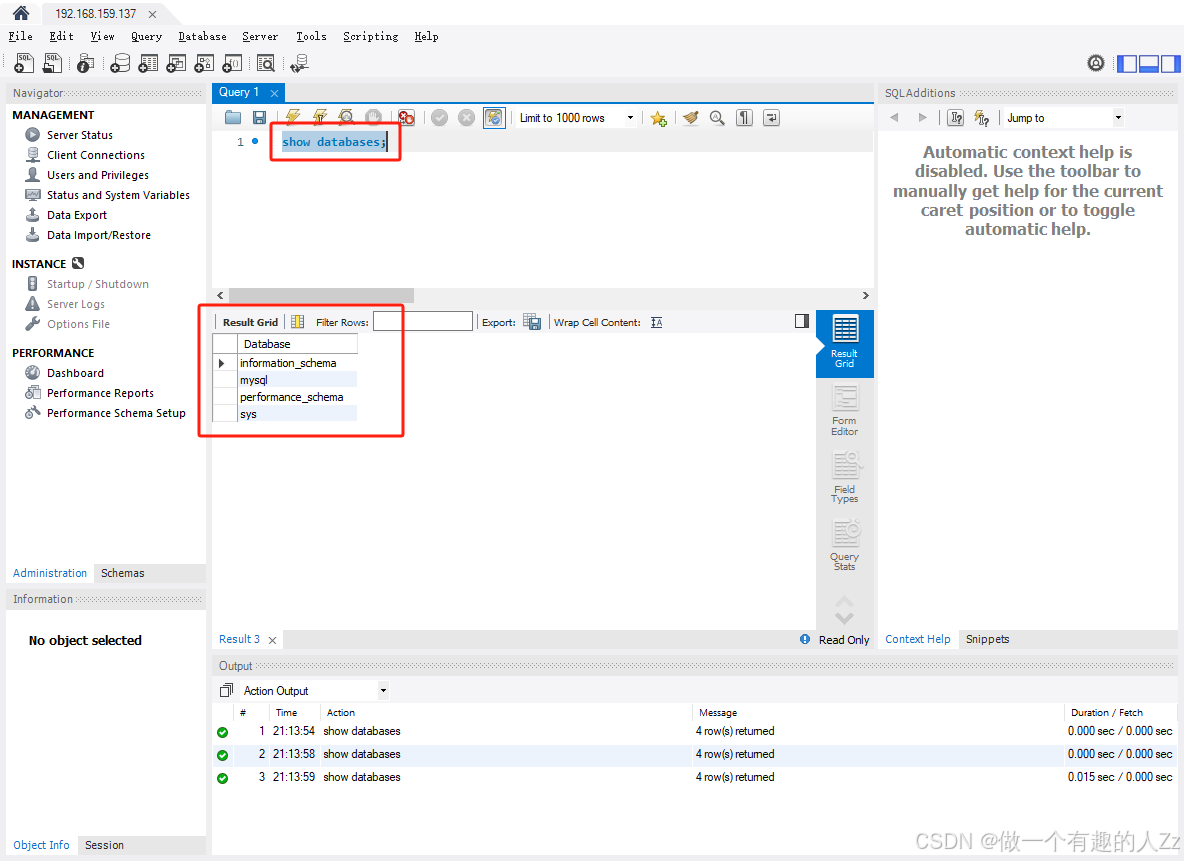Open Server Status in Management
This screenshot has width=1184, height=861.
point(79,135)
